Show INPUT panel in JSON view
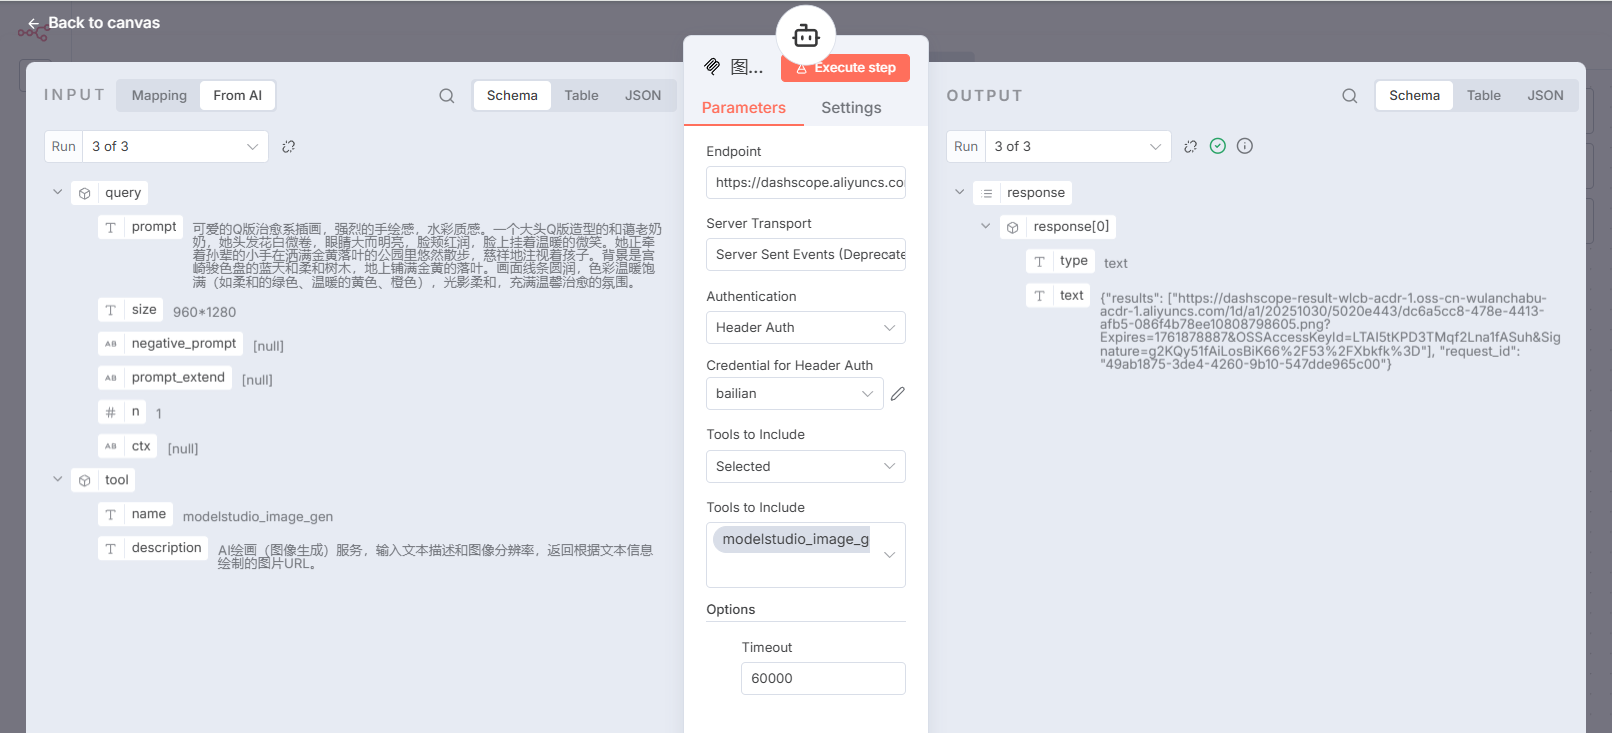Image resolution: width=1612 pixels, height=733 pixels. tap(643, 96)
